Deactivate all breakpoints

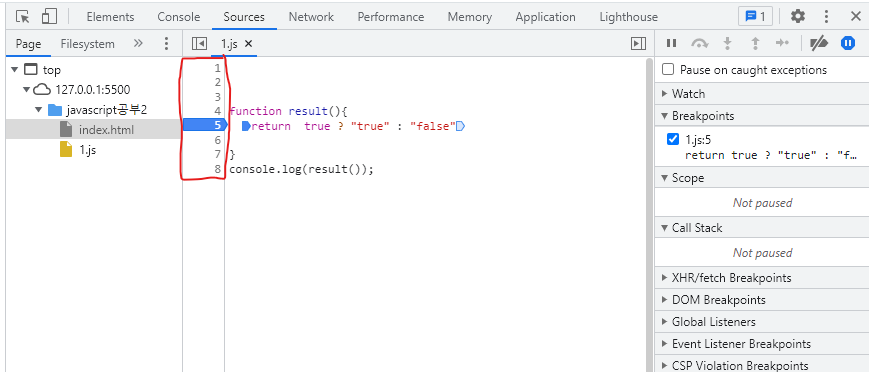coord(819,43)
